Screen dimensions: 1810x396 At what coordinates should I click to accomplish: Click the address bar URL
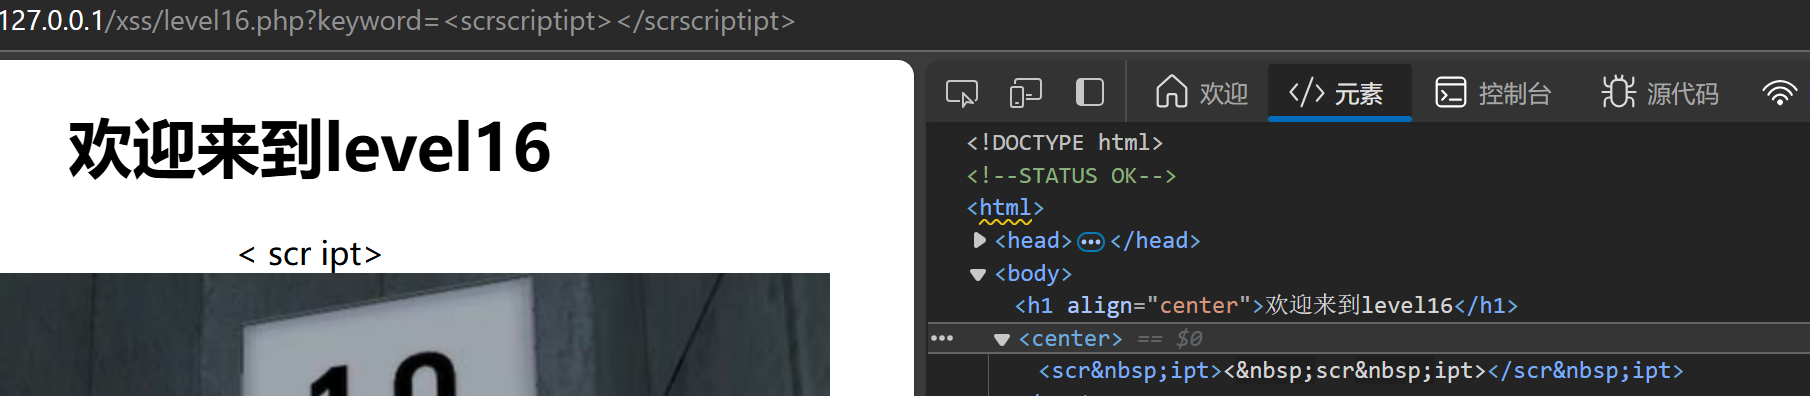[398, 20]
